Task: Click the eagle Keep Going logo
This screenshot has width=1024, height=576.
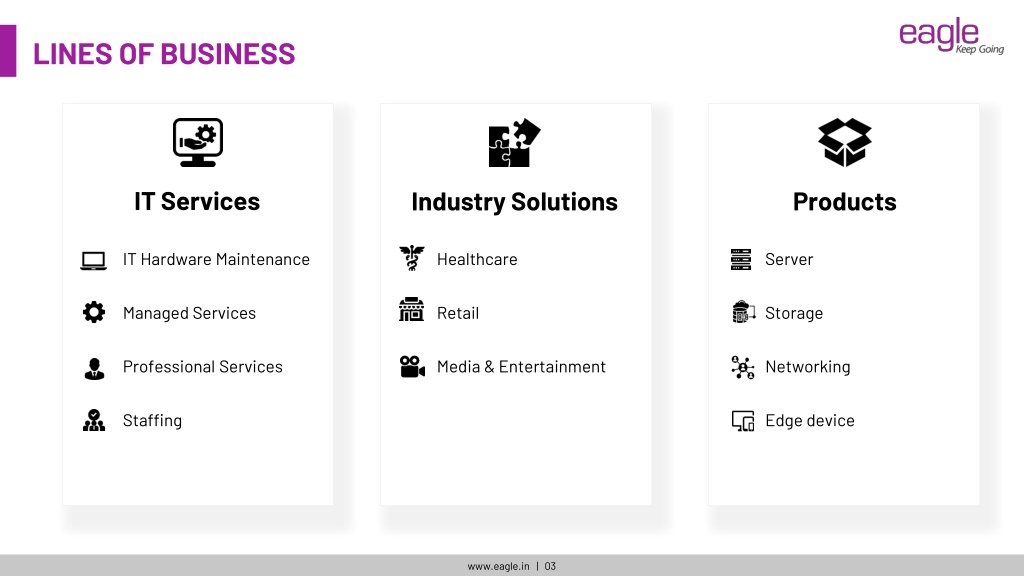Action: tap(952, 35)
